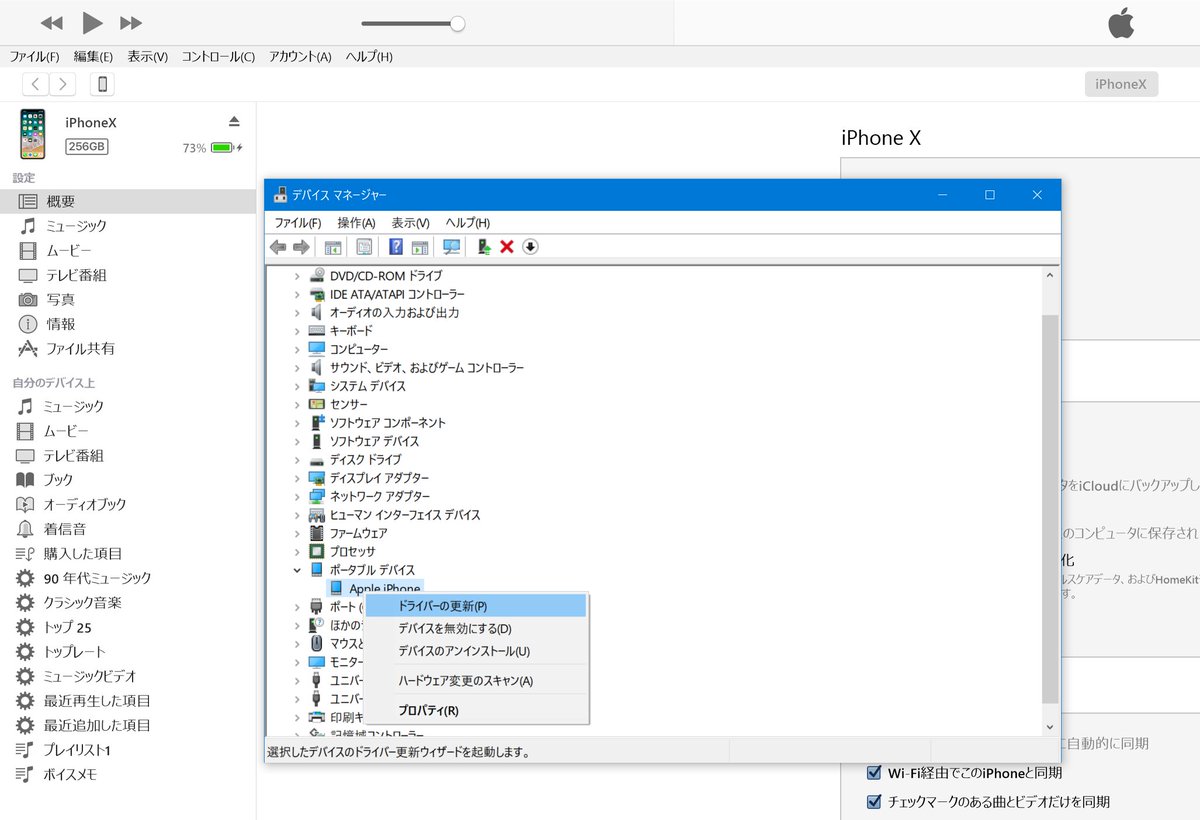This screenshot has height=820, width=1200.
Task: Open ミュージックビデオ smart playlist
Action: pos(128,676)
